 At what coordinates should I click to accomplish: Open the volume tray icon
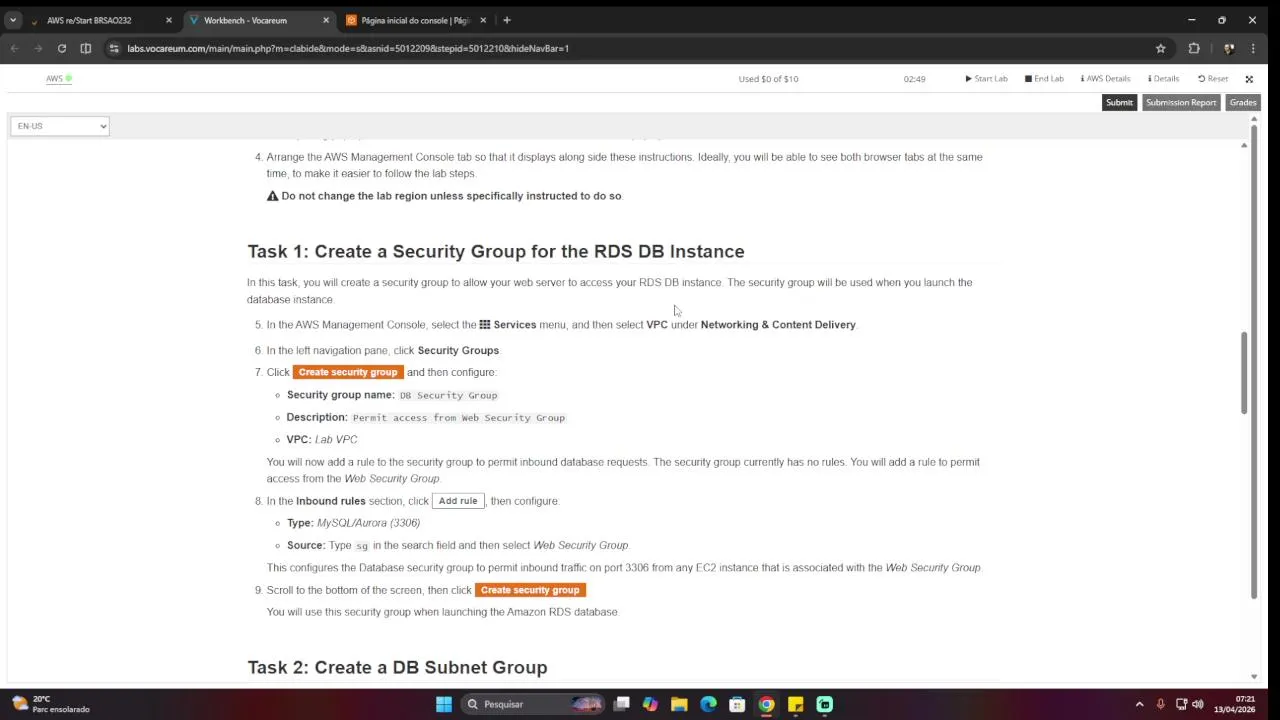tap(1198, 704)
